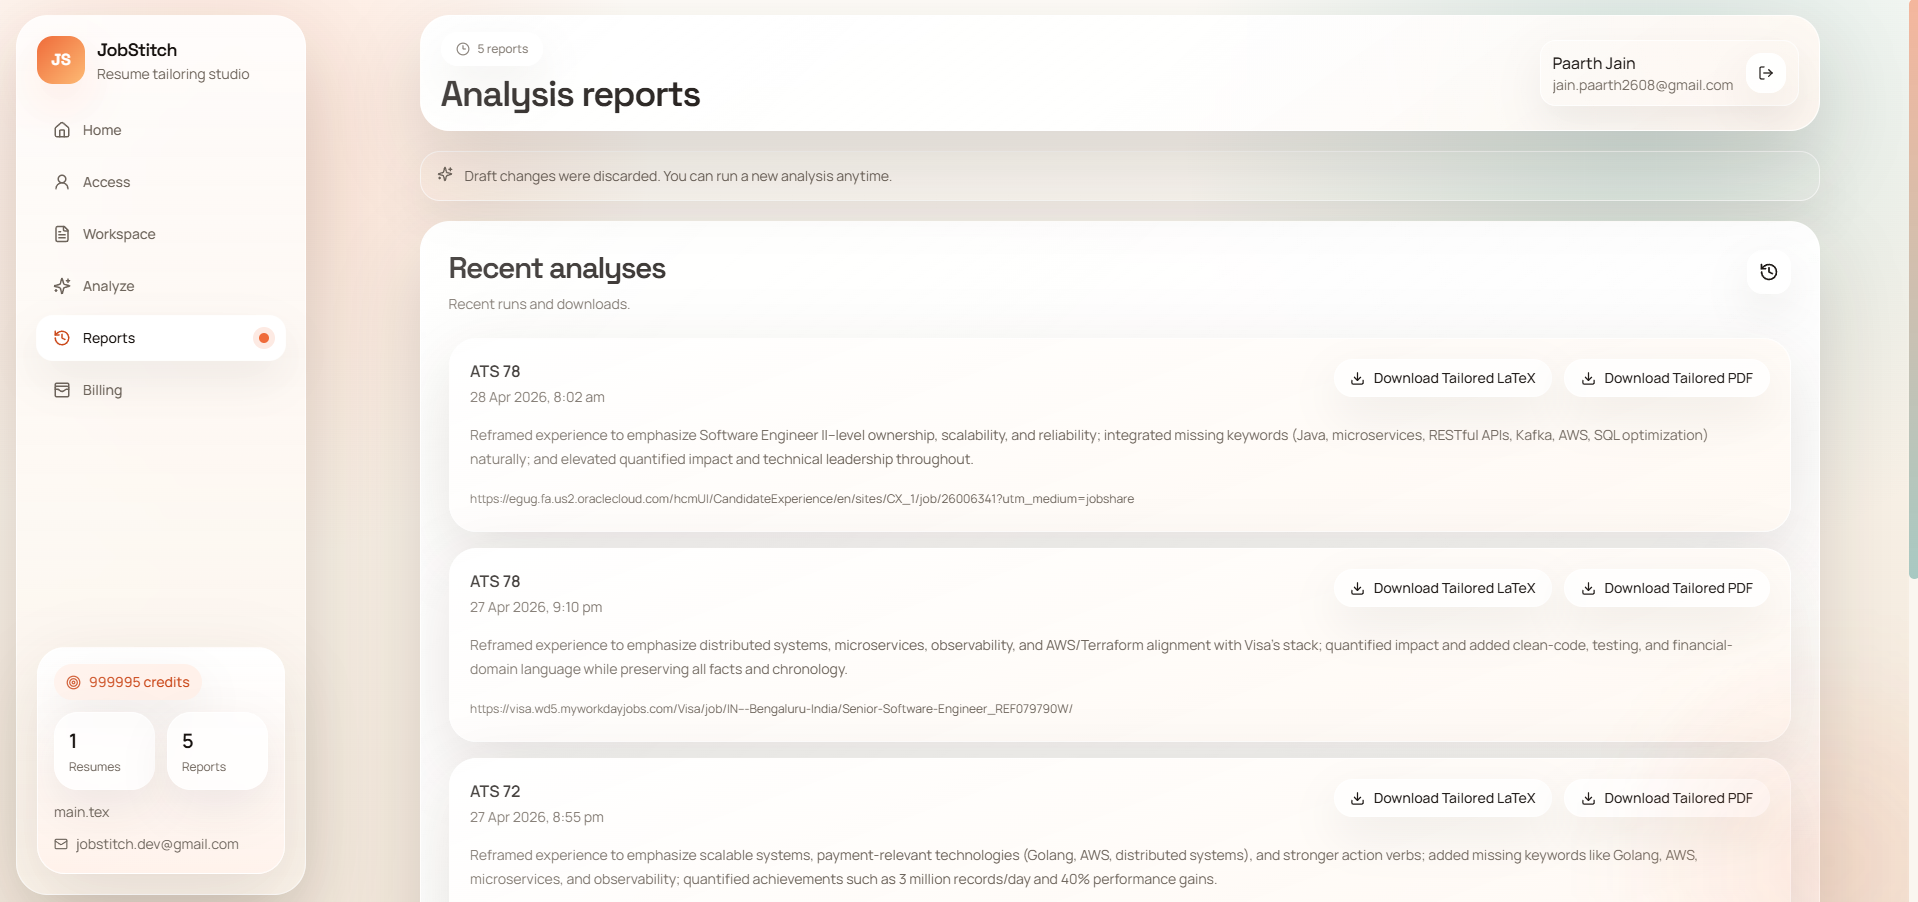This screenshot has width=1918, height=902.
Task: Click the Analyze sparkle icon
Action: (62, 286)
